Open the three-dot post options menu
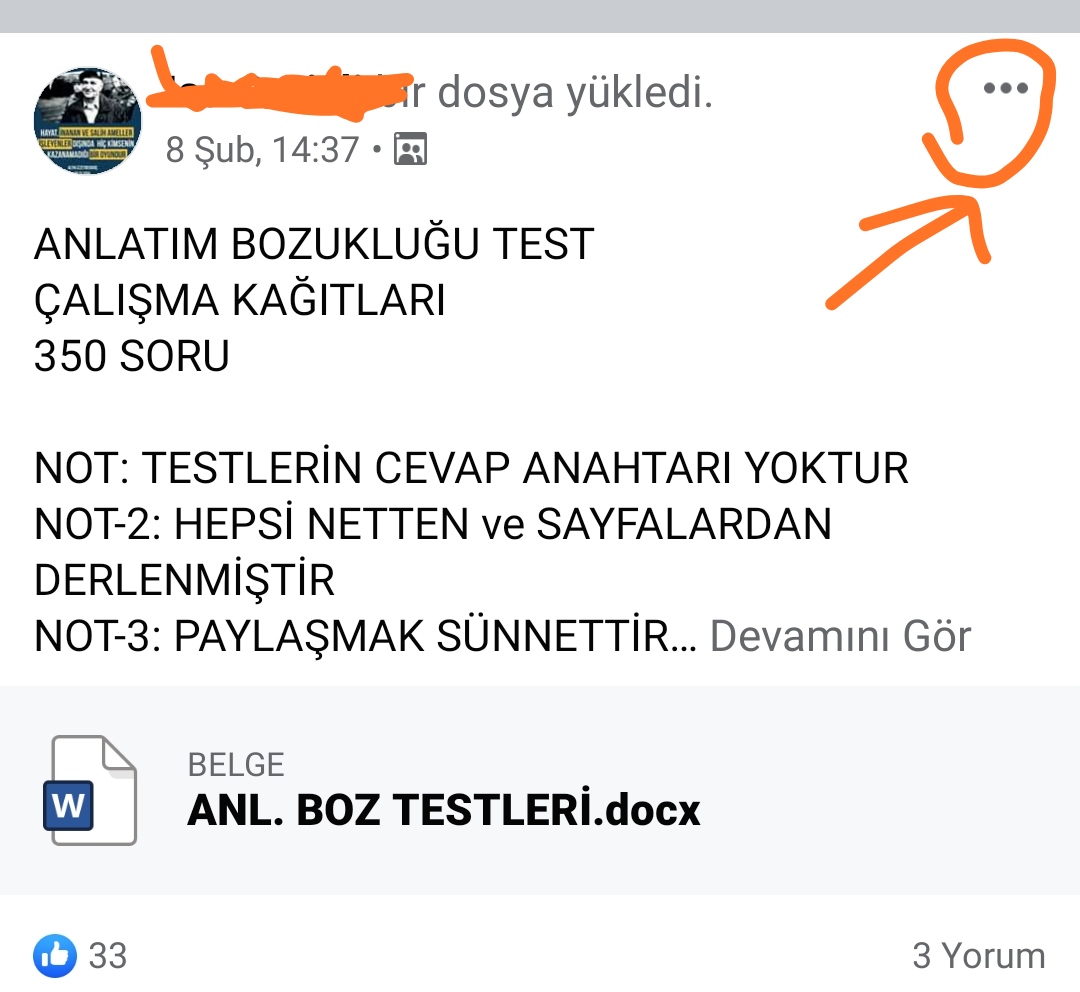 (x=1006, y=87)
